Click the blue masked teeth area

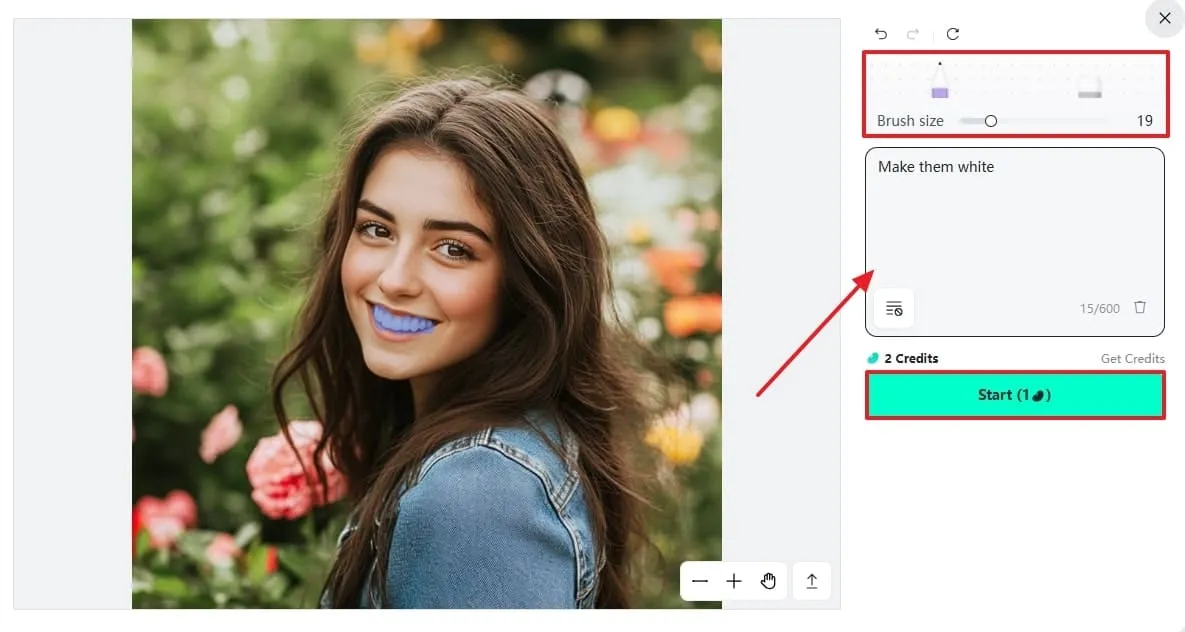pos(403,320)
